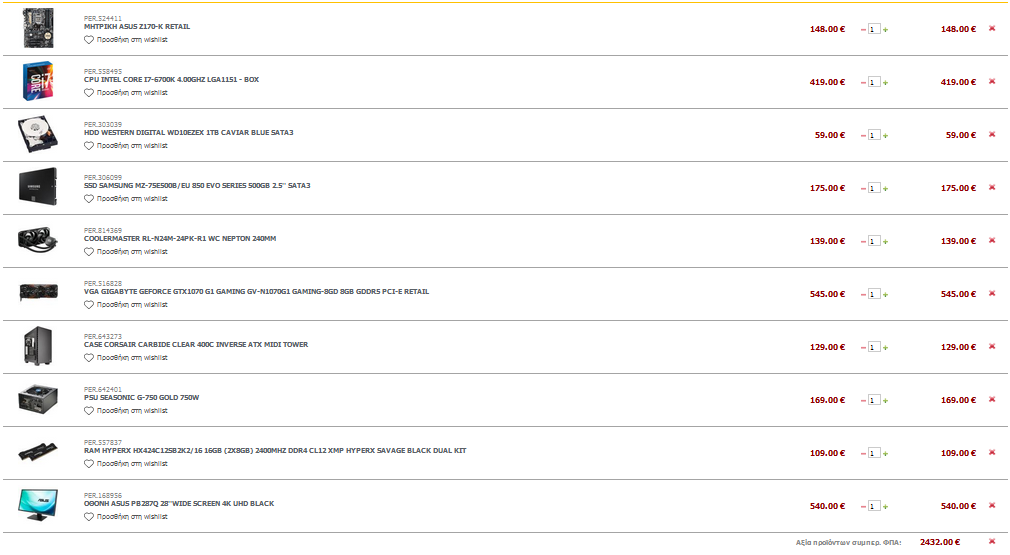Click quantity field of Intel i7-6700K row
This screenshot has width=1010, height=555.
(874, 82)
